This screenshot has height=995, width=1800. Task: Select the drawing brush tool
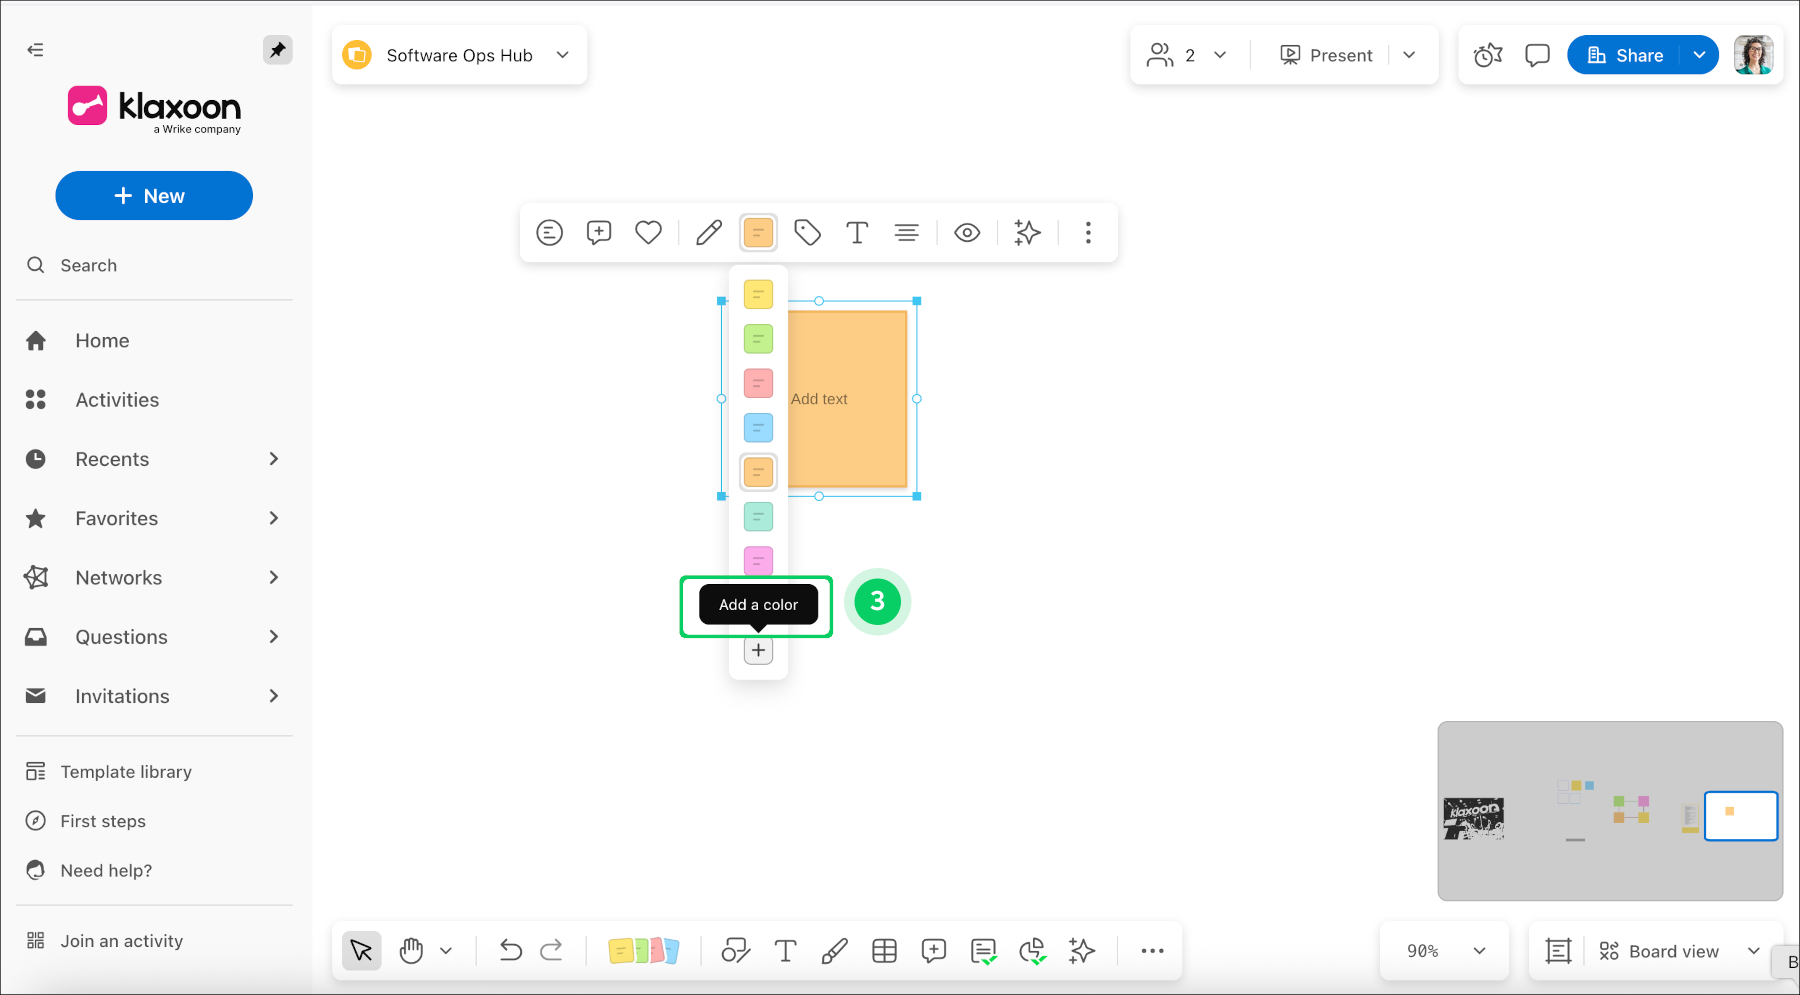(836, 950)
